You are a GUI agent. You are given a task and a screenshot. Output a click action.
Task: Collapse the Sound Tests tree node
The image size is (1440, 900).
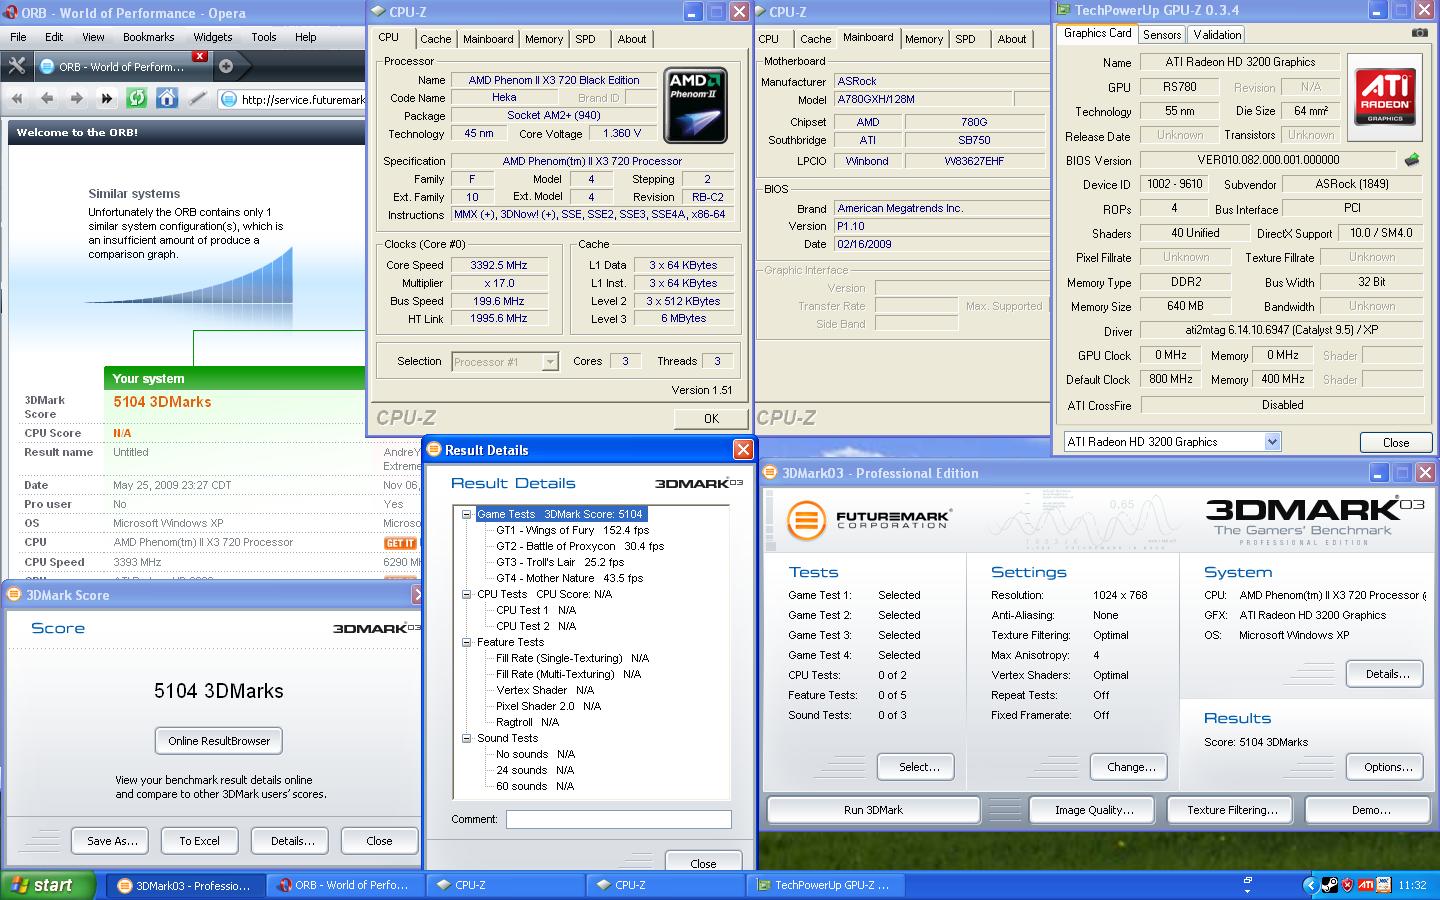coord(466,738)
